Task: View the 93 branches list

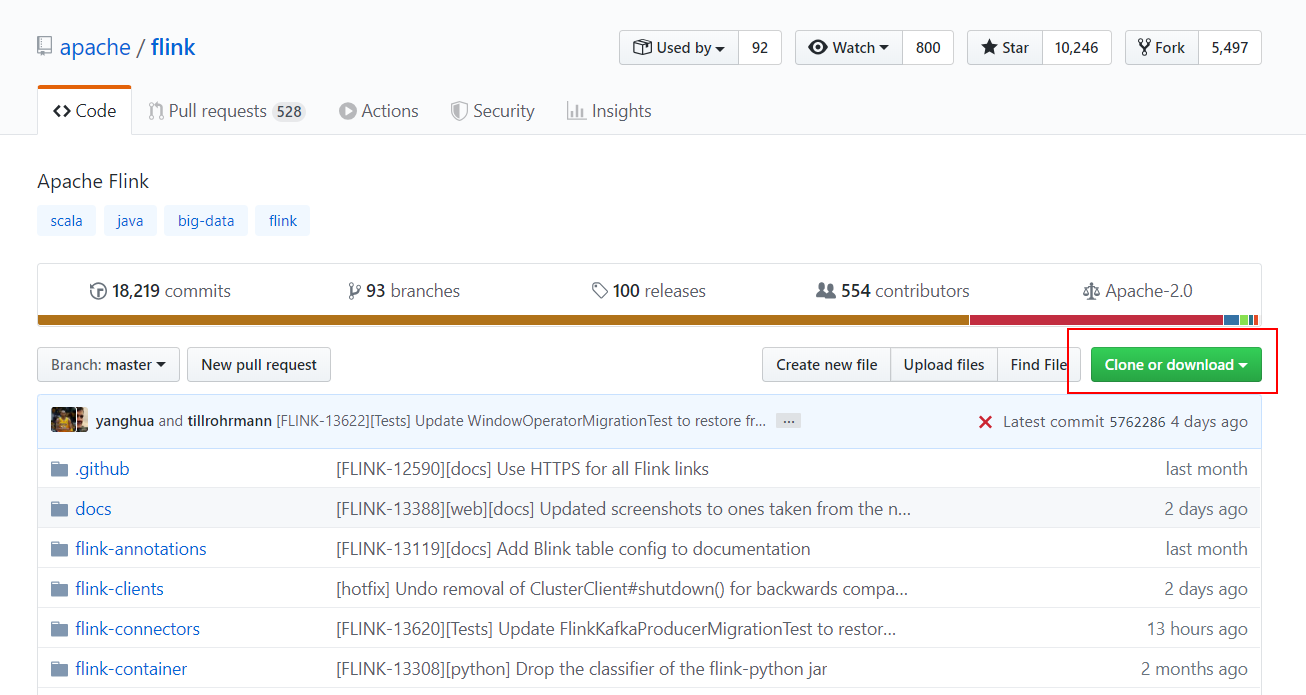Action: tap(404, 291)
